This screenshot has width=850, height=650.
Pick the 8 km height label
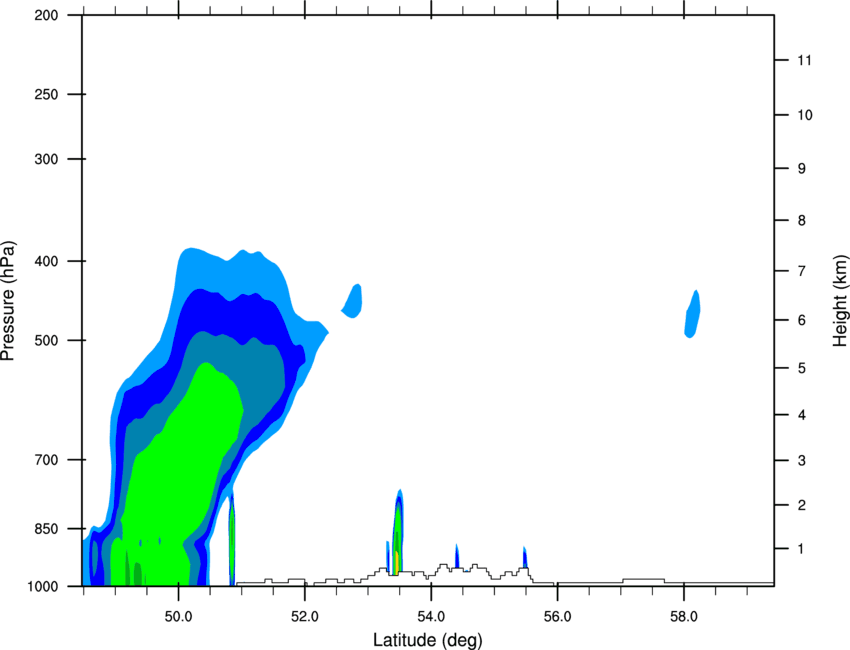(802, 221)
